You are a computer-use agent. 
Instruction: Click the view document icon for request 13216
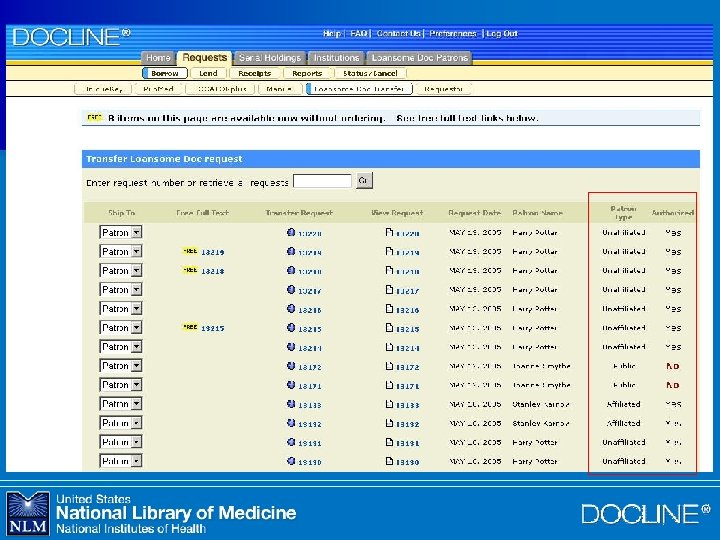(389, 309)
